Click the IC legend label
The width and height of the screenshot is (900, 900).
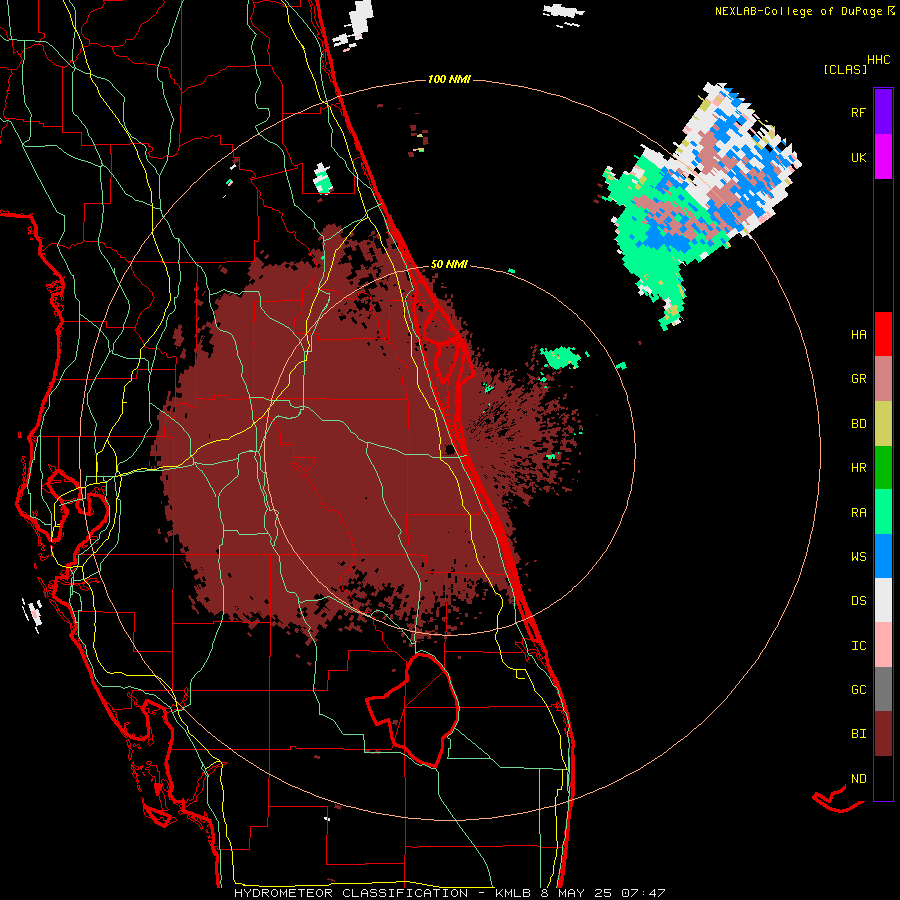[x=858, y=646]
